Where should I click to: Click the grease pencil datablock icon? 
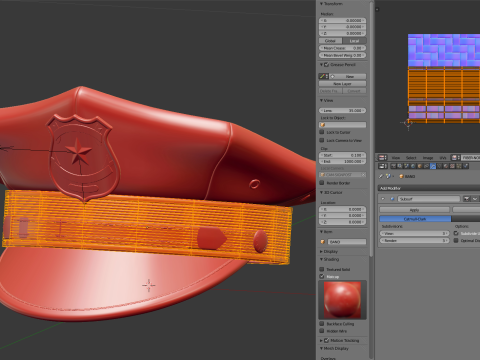[324, 76]
